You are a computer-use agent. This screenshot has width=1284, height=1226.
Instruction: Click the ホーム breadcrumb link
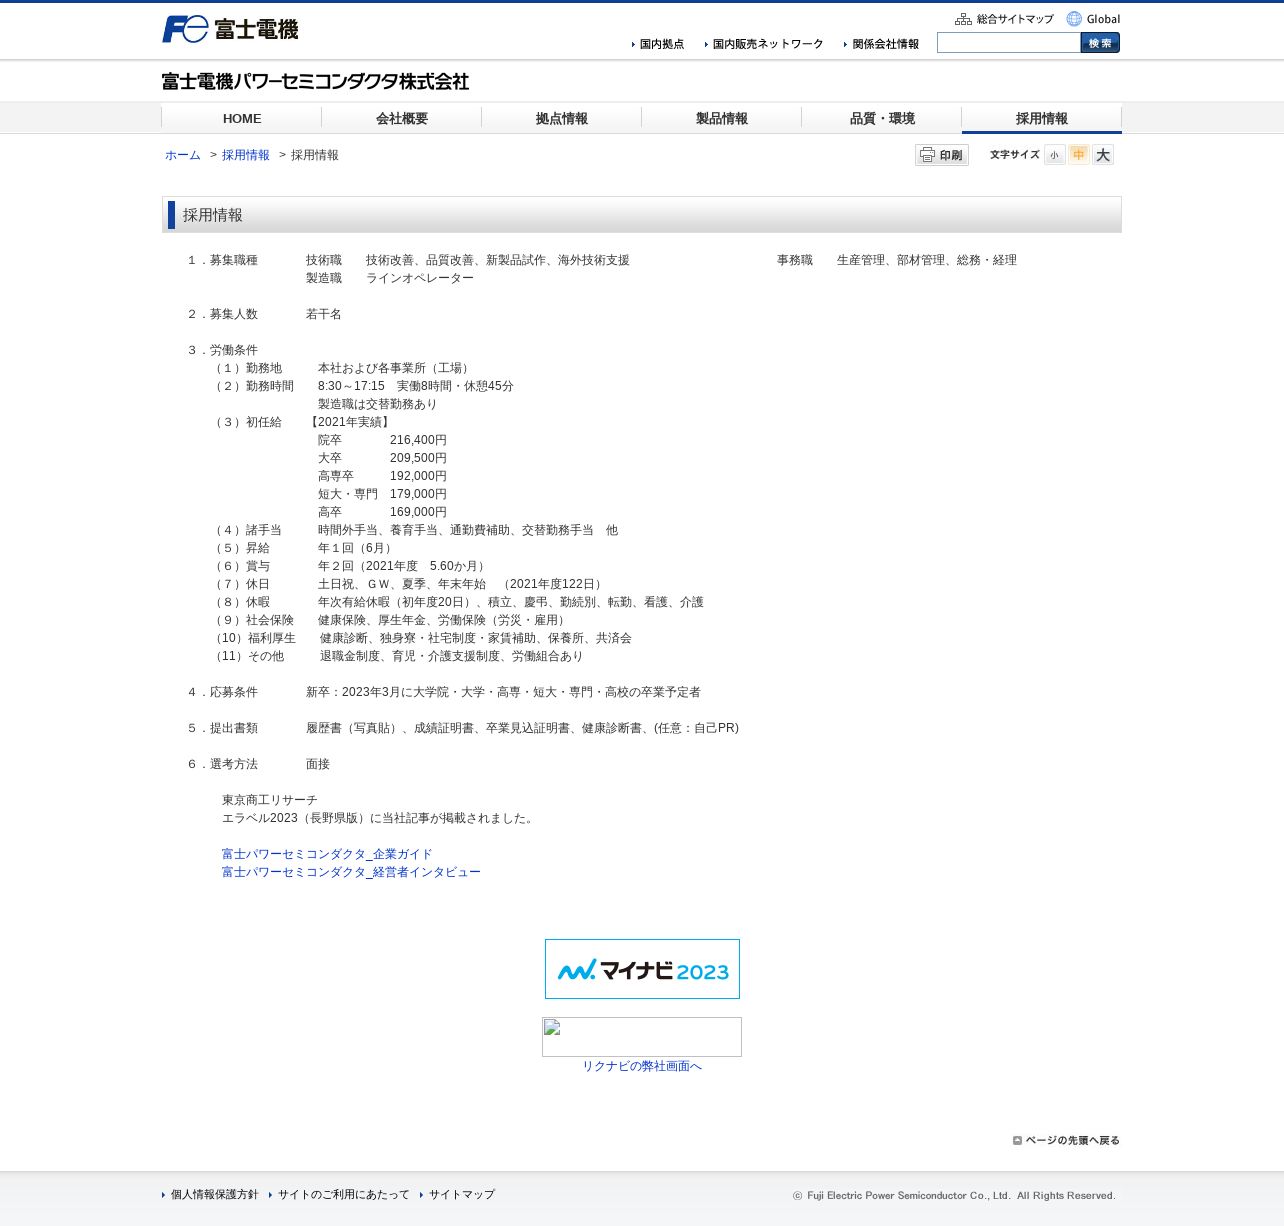pyautogui.click(x=183, y=155)
